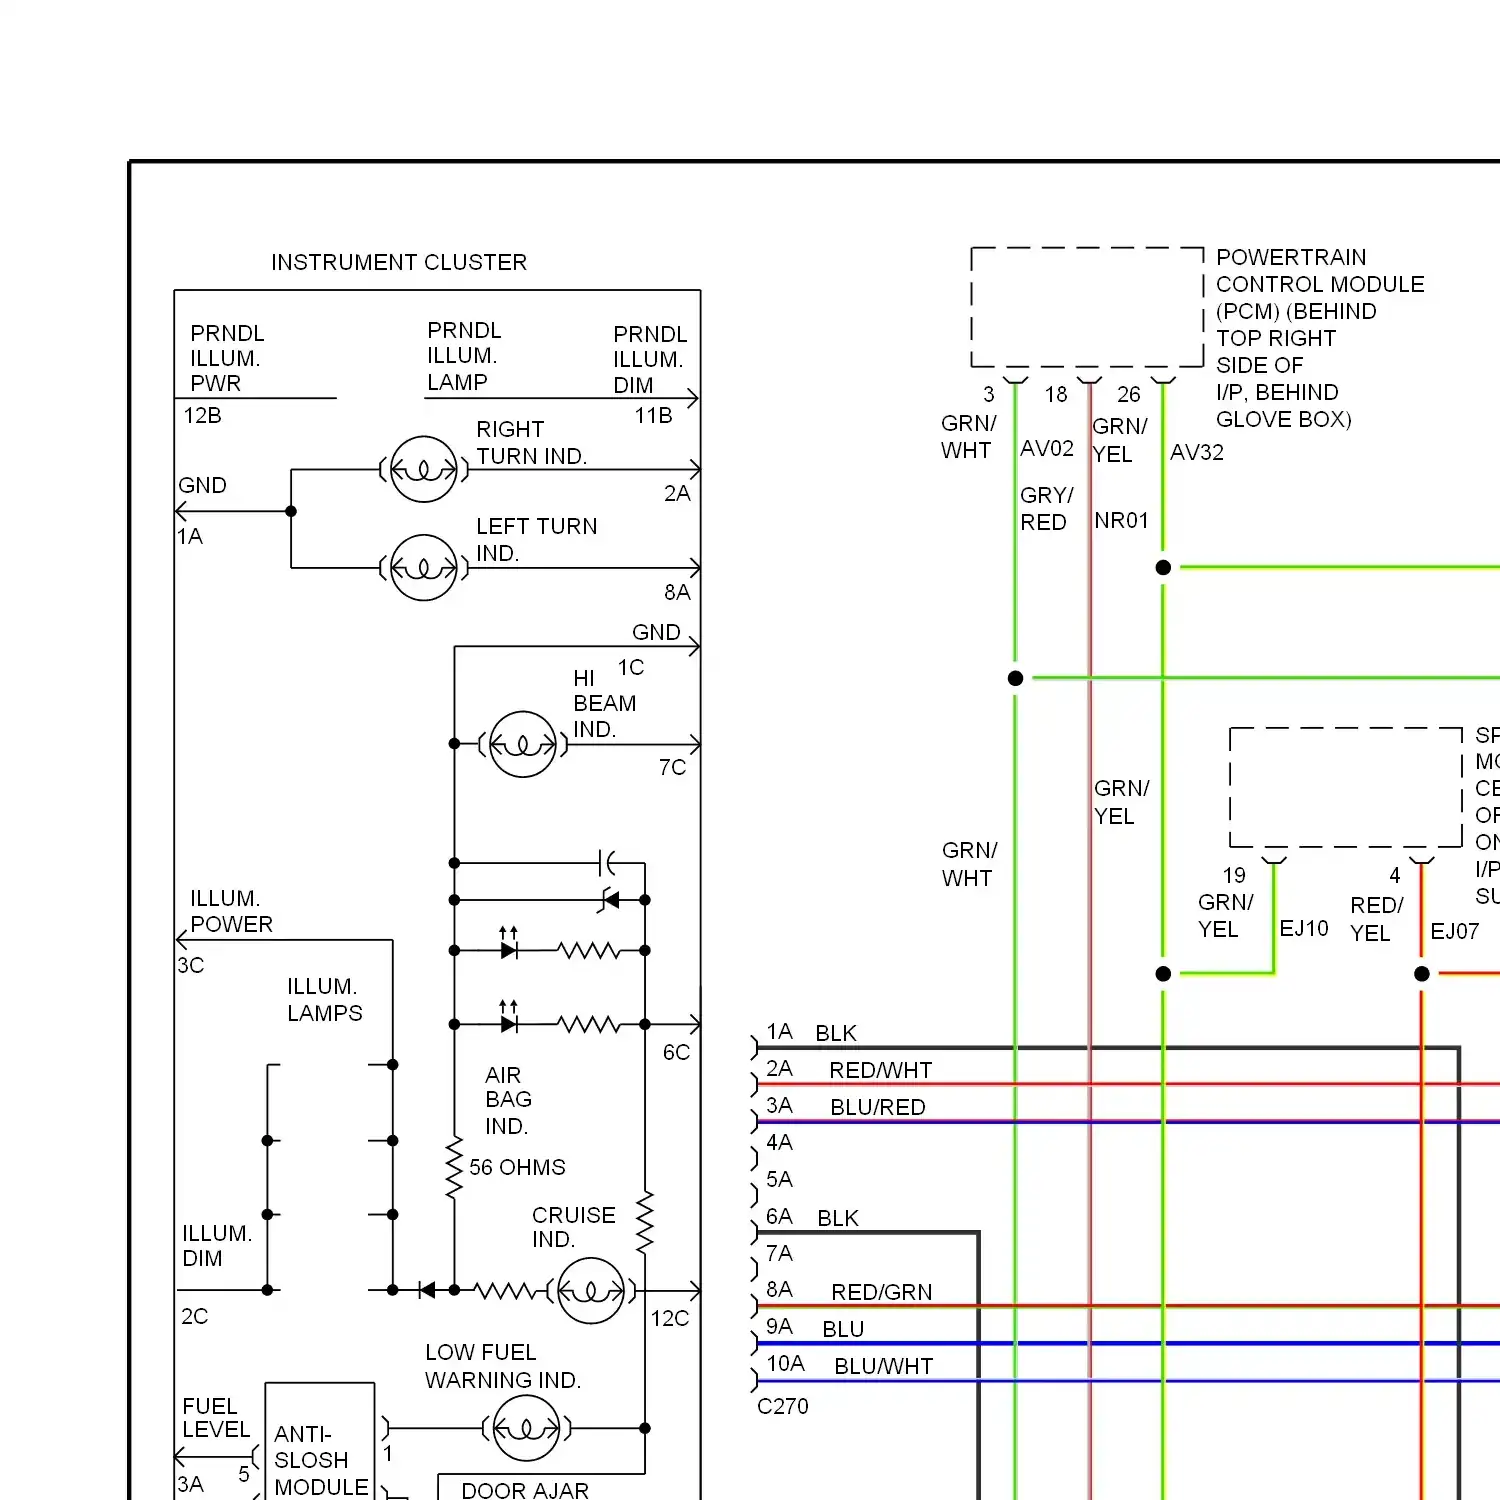Click the RED/WHT wire label at 2A
Viewport: 1500px width, 1500px height.
pos(880,1070)
